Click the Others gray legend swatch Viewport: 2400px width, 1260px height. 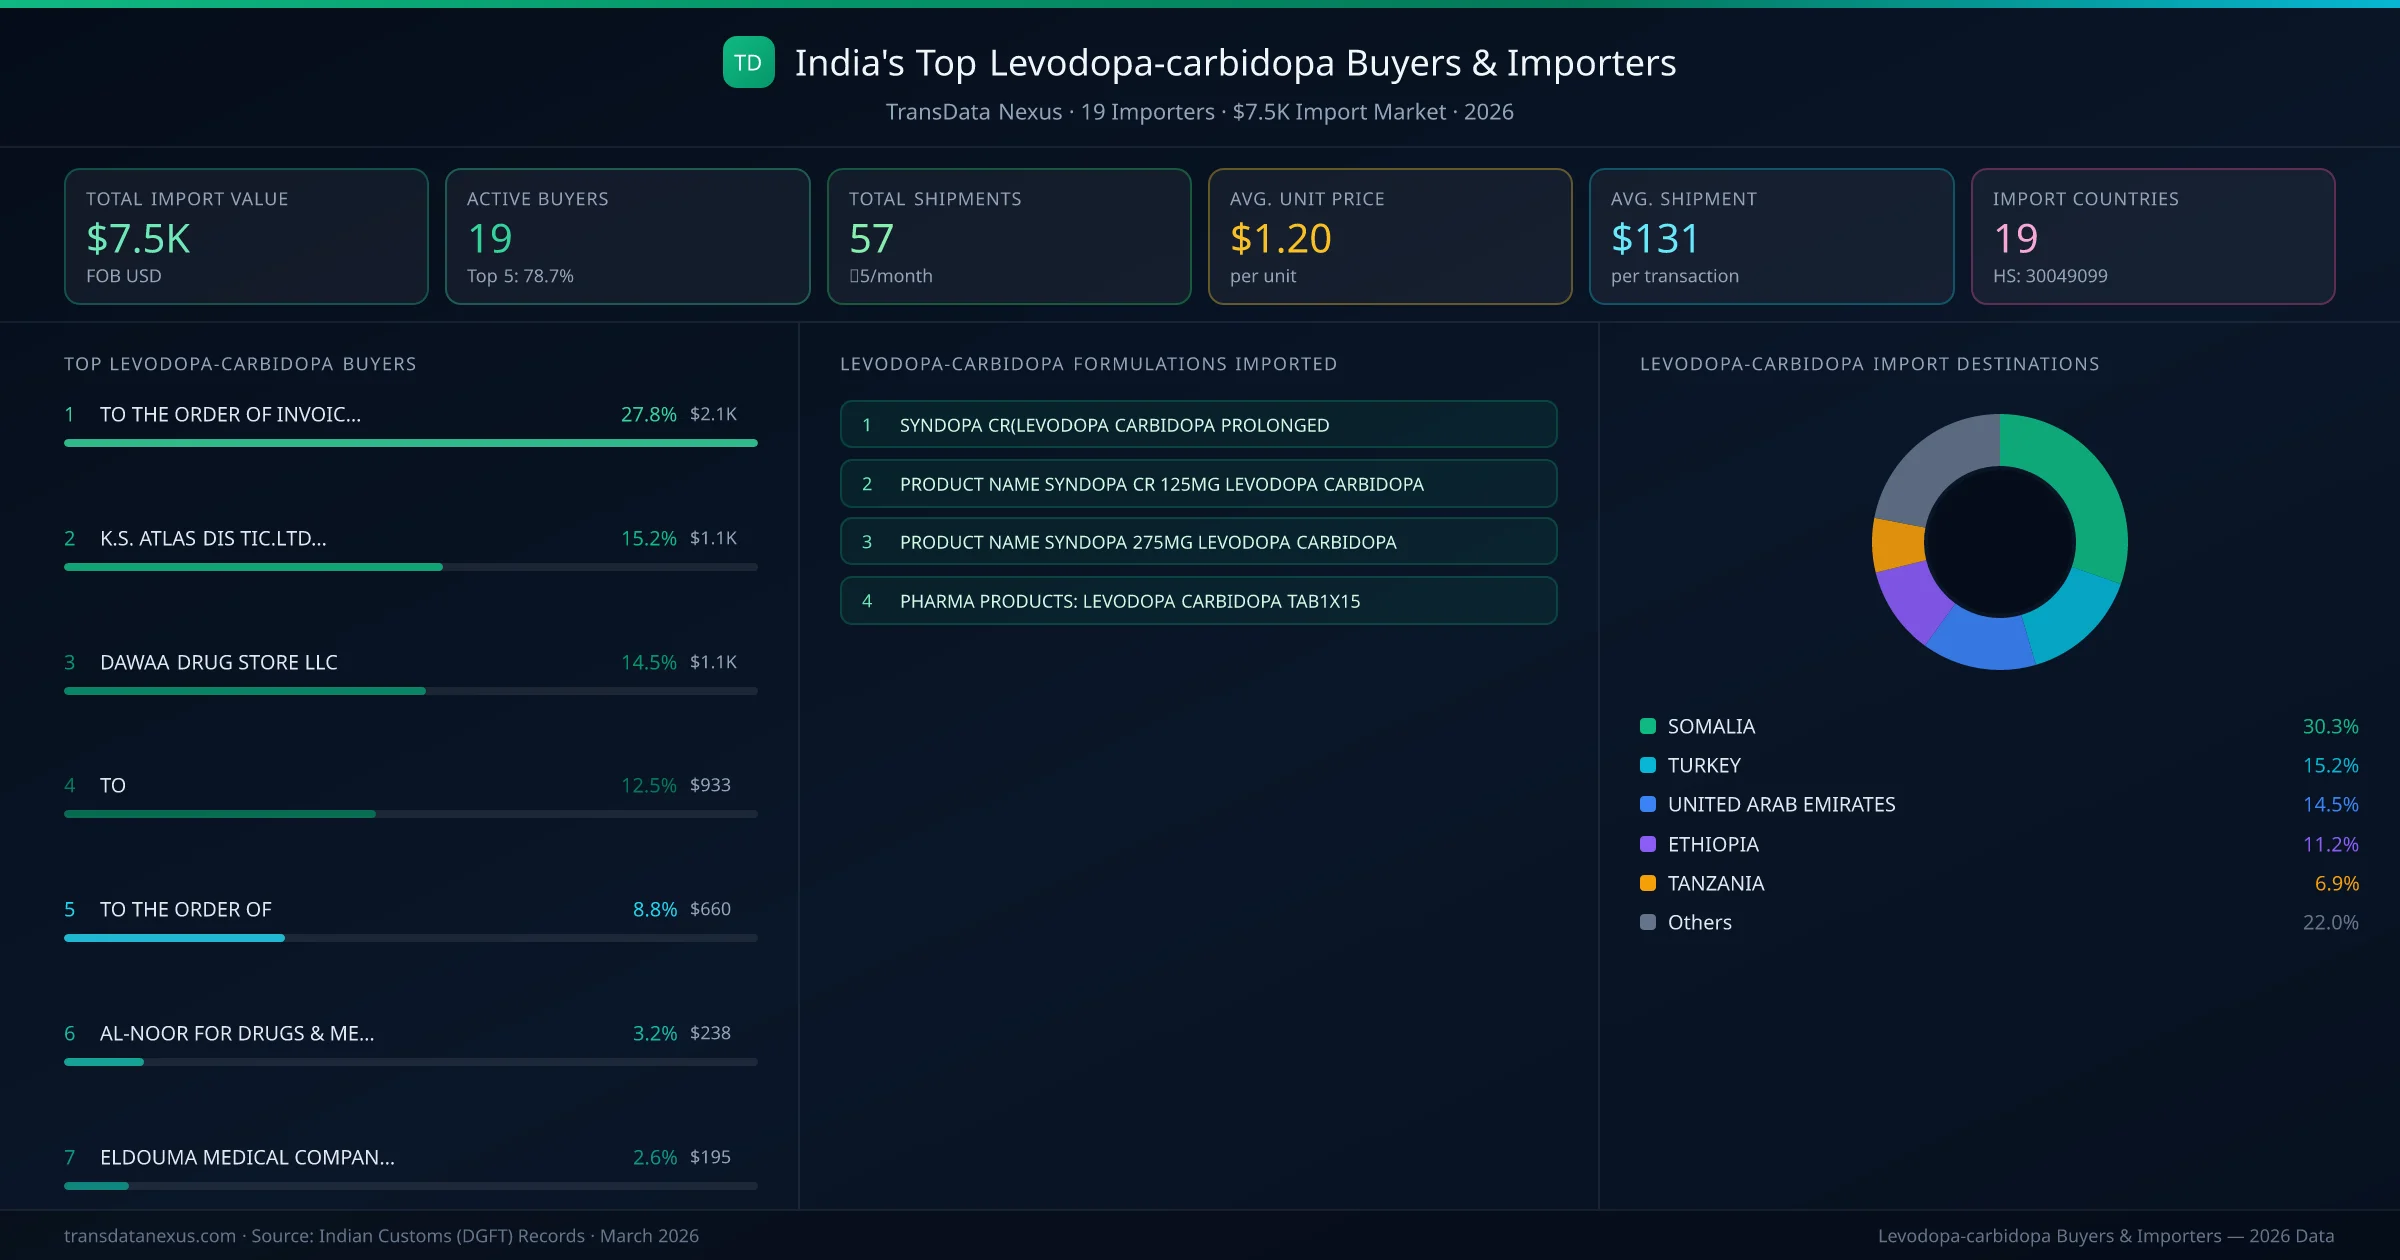tap(1648, 922)
